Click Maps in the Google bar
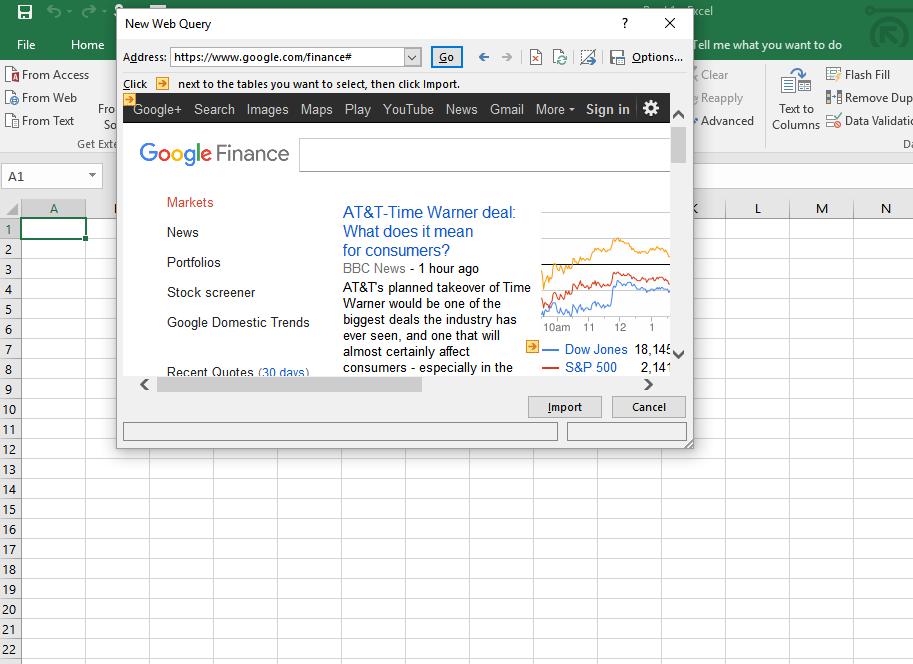The image size is (913, 664). coord(316,110)
